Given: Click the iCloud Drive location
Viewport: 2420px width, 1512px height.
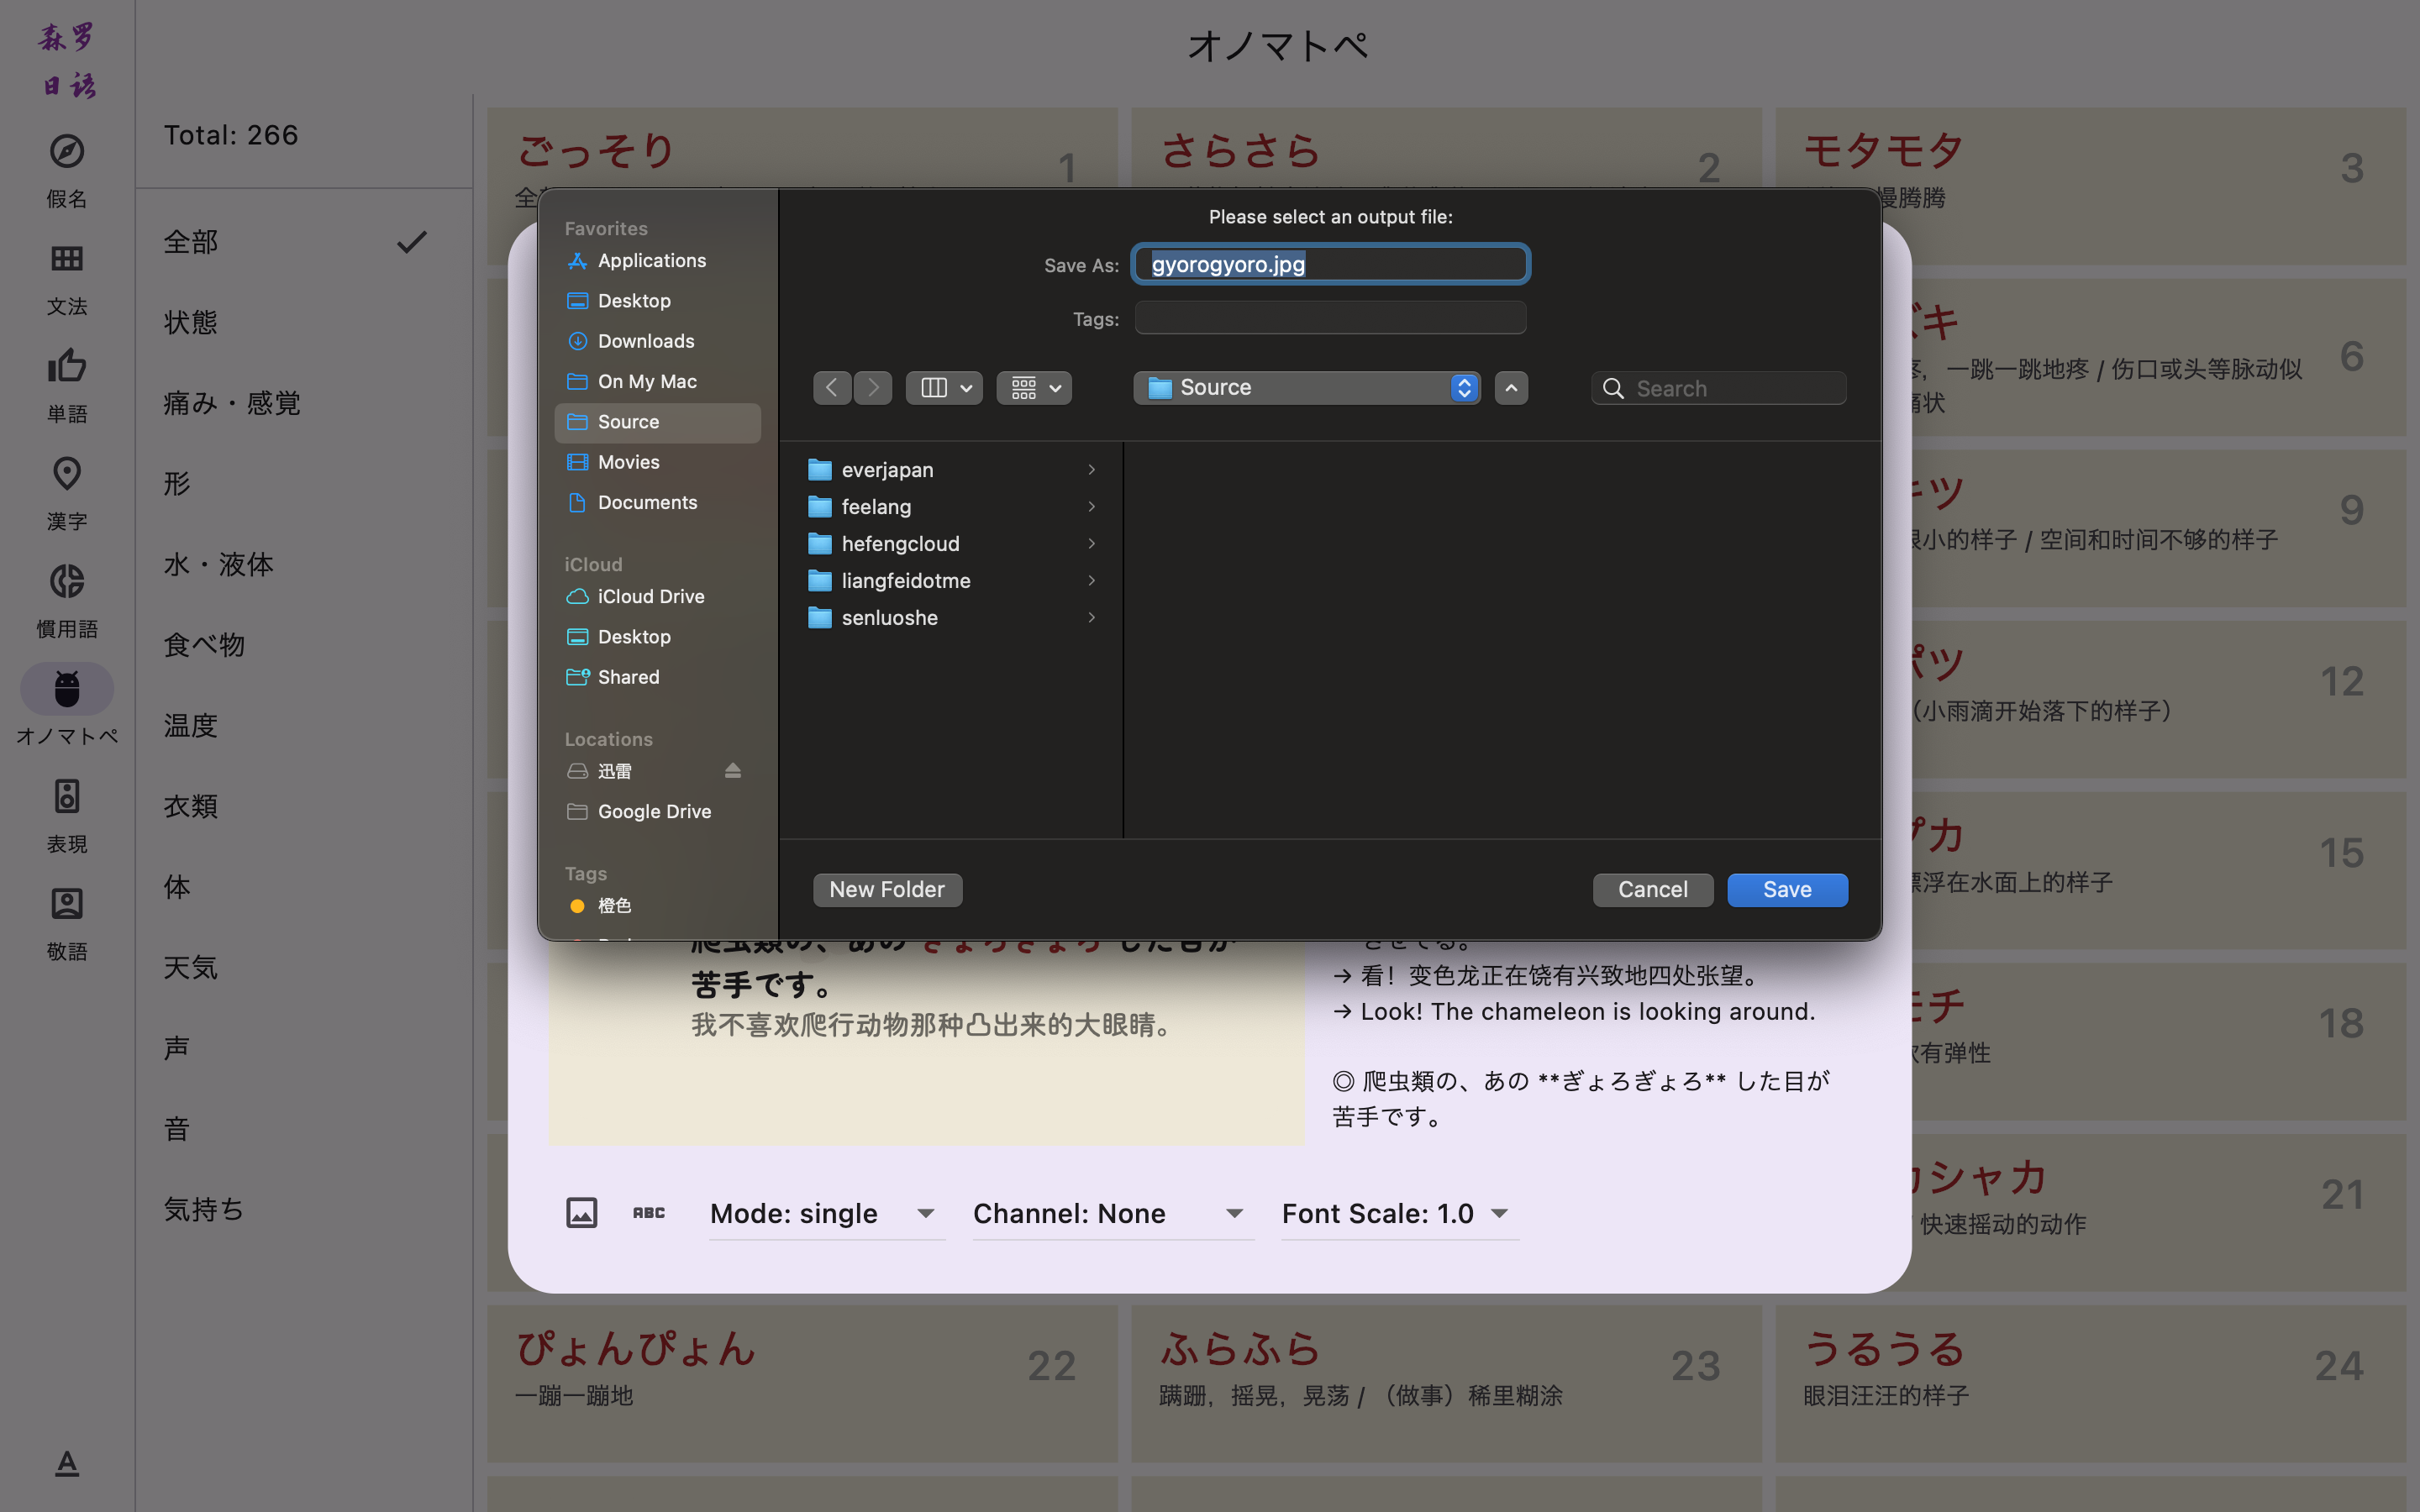Looking at the screenshot, I should [x=650, y=596].
